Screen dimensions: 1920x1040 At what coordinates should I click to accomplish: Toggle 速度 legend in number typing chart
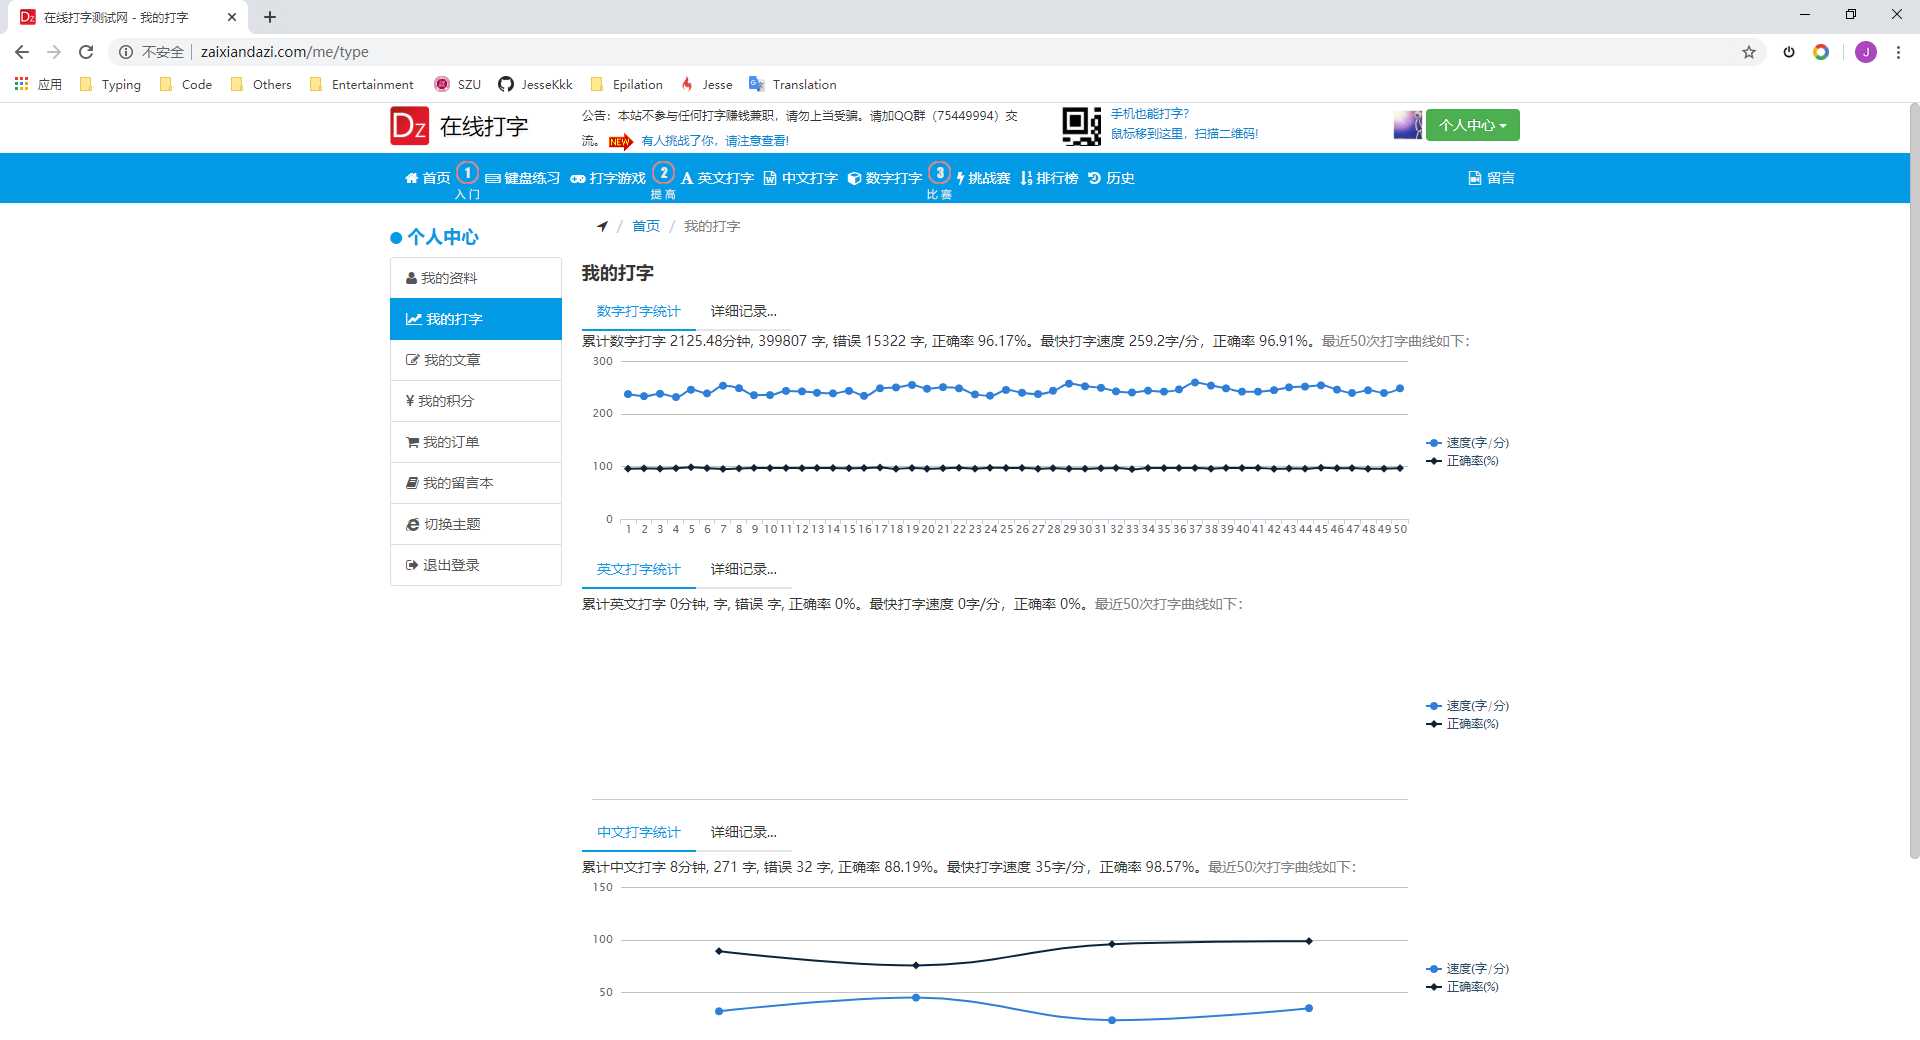(x=1467, y=443)
